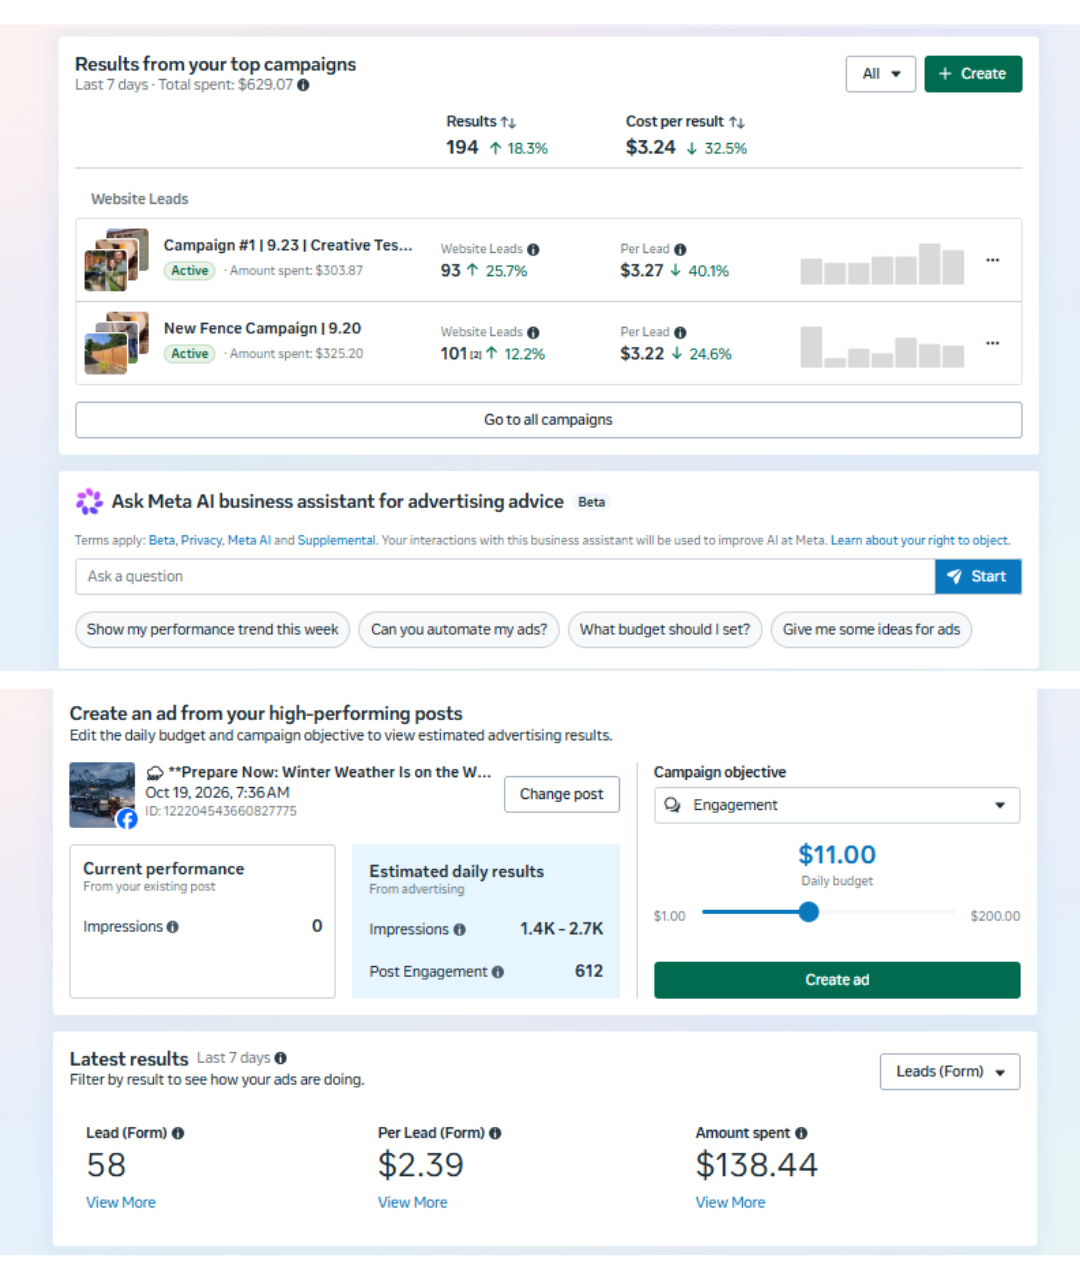
Task: Open 'Learn about your right to object' link
Action: click(x=920, y=541)
